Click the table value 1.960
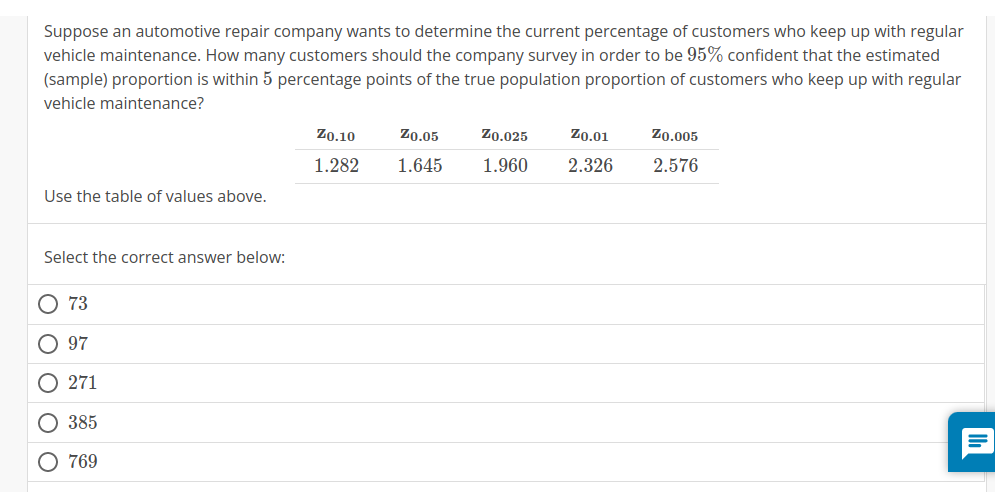 (x=505, y=166)
